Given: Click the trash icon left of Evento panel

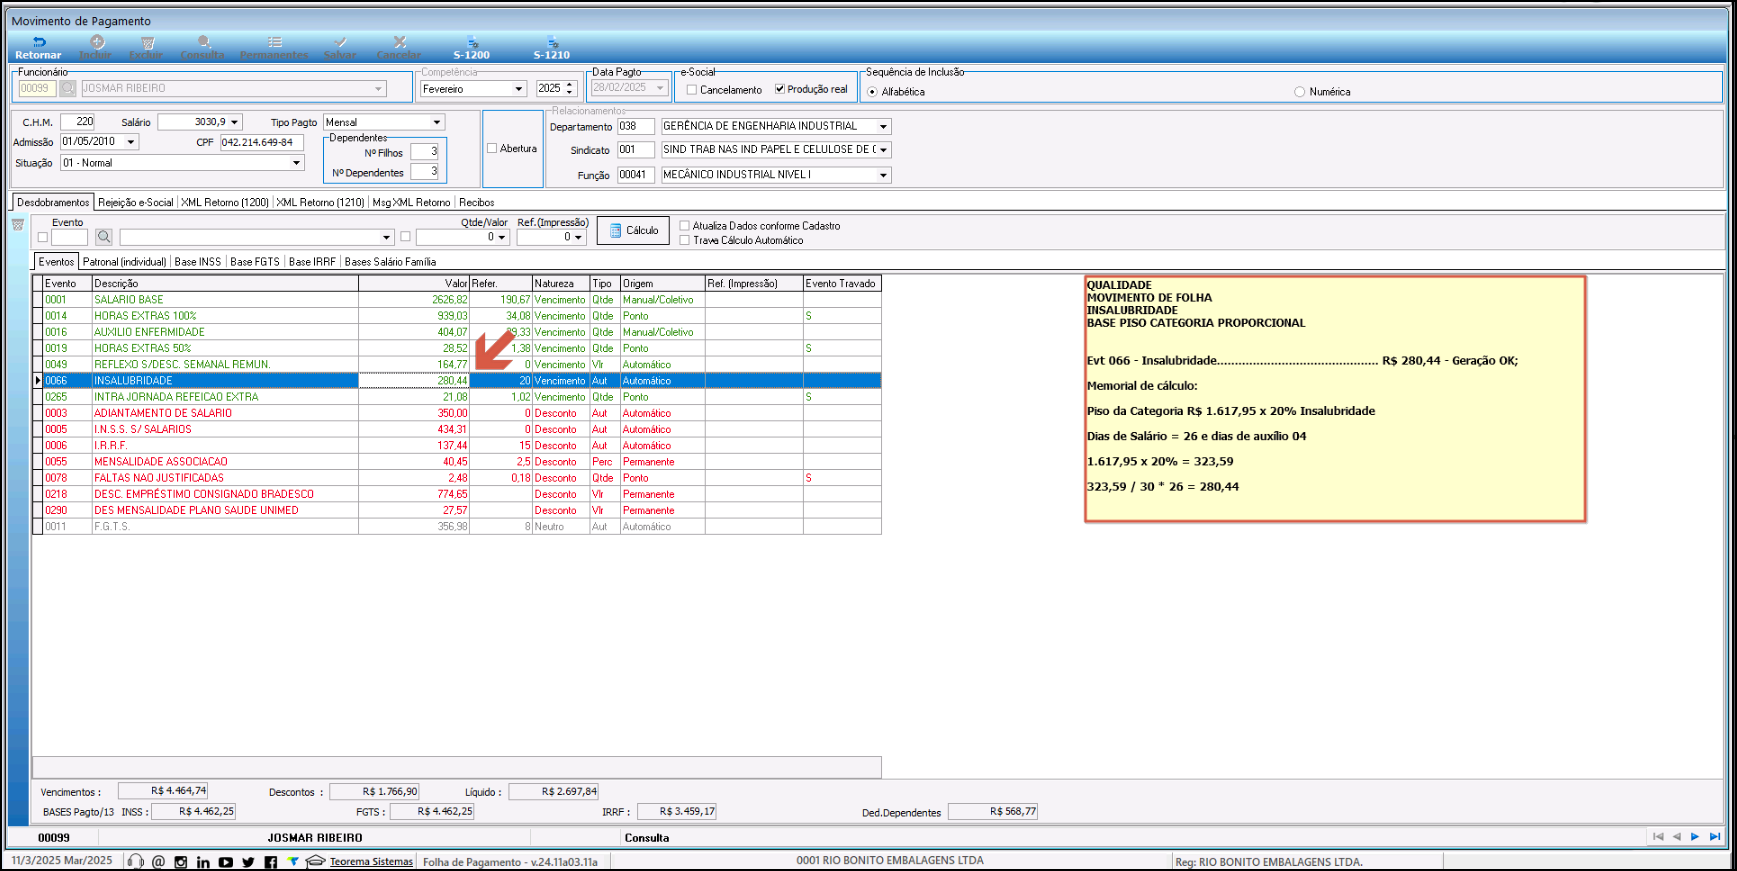Looking at the screenshot, I should coord(18,225).
